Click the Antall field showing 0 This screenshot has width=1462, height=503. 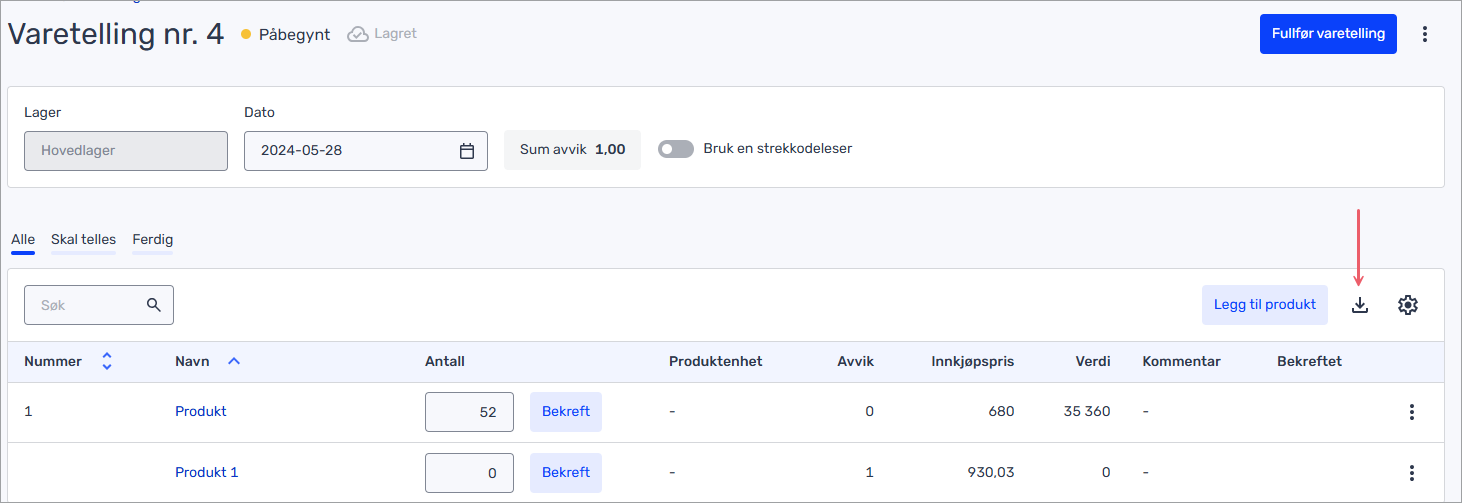pos(469,473)
